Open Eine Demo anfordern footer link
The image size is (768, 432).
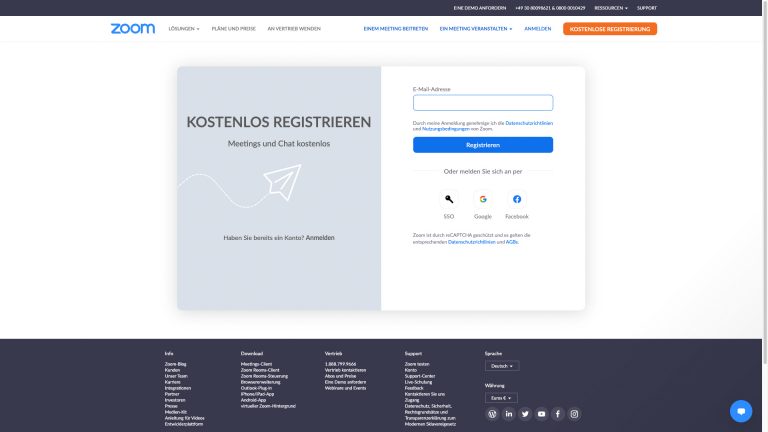pyautogui.click(x=345, y=382)
